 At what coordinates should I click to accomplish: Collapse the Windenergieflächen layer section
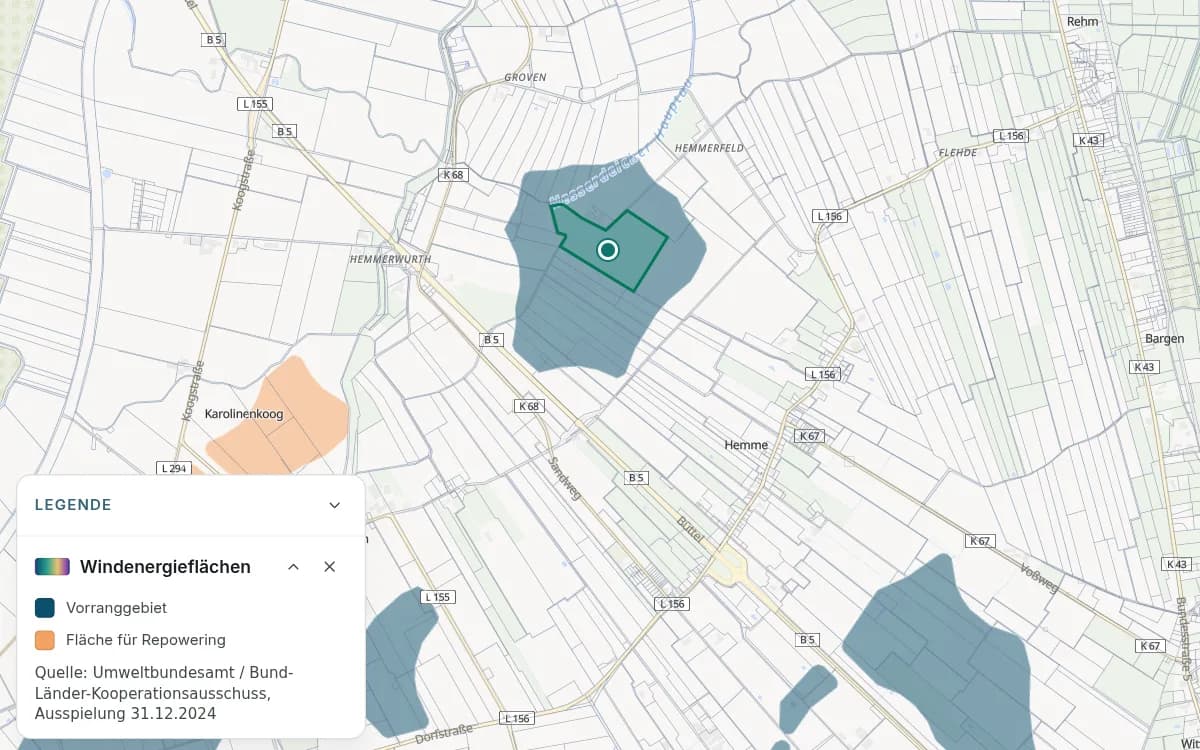pos(293,567)
